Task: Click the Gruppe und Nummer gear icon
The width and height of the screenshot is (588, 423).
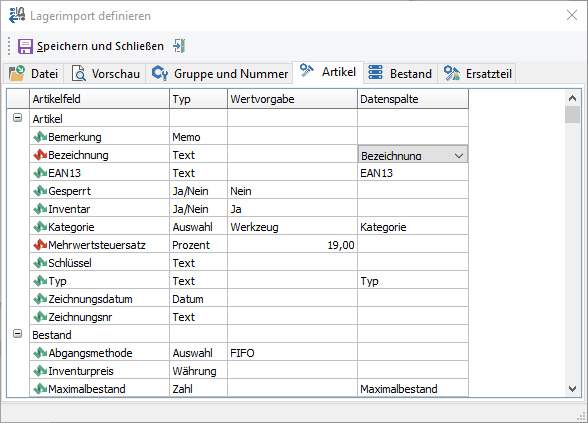Action: [160, 73]
